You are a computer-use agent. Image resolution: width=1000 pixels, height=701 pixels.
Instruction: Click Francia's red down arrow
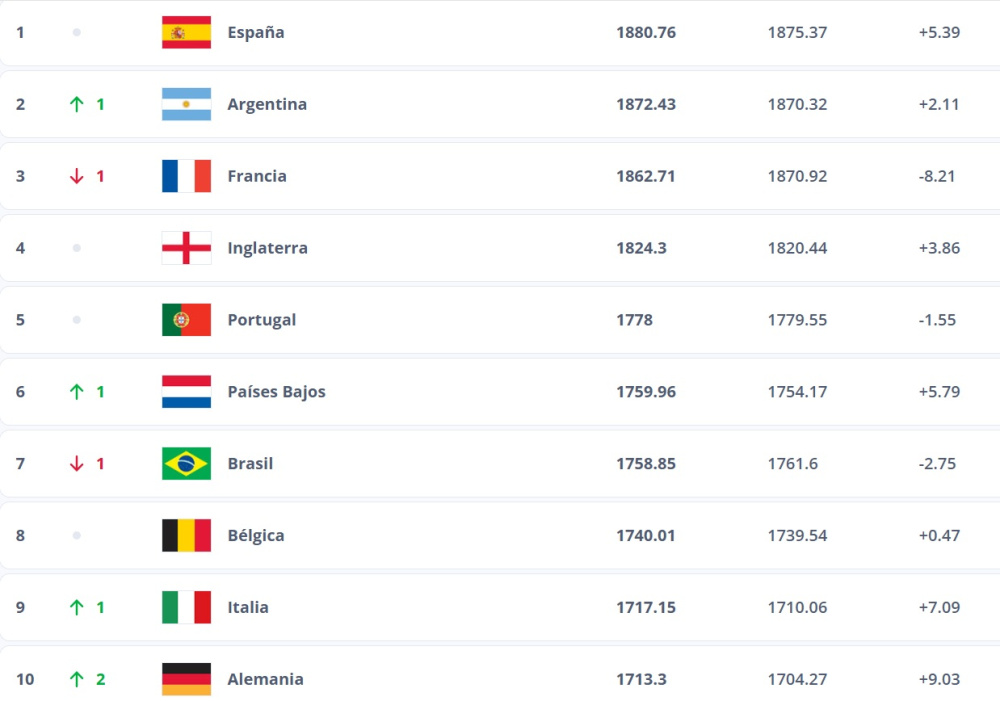click(76, 176)
